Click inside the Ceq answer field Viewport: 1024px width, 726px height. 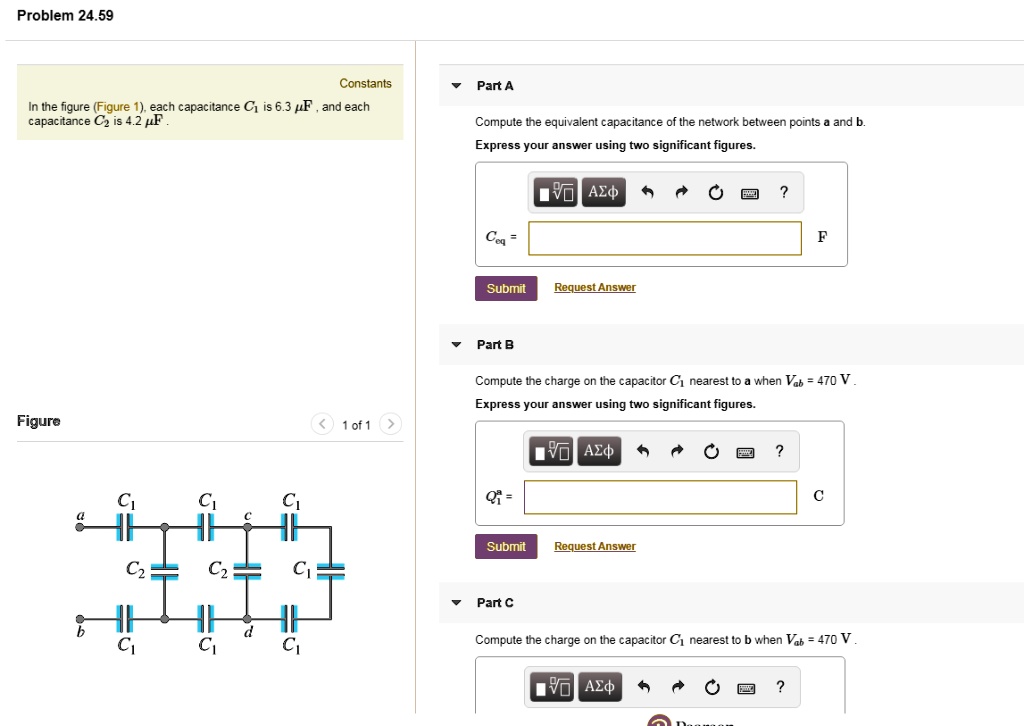[664, 238]
